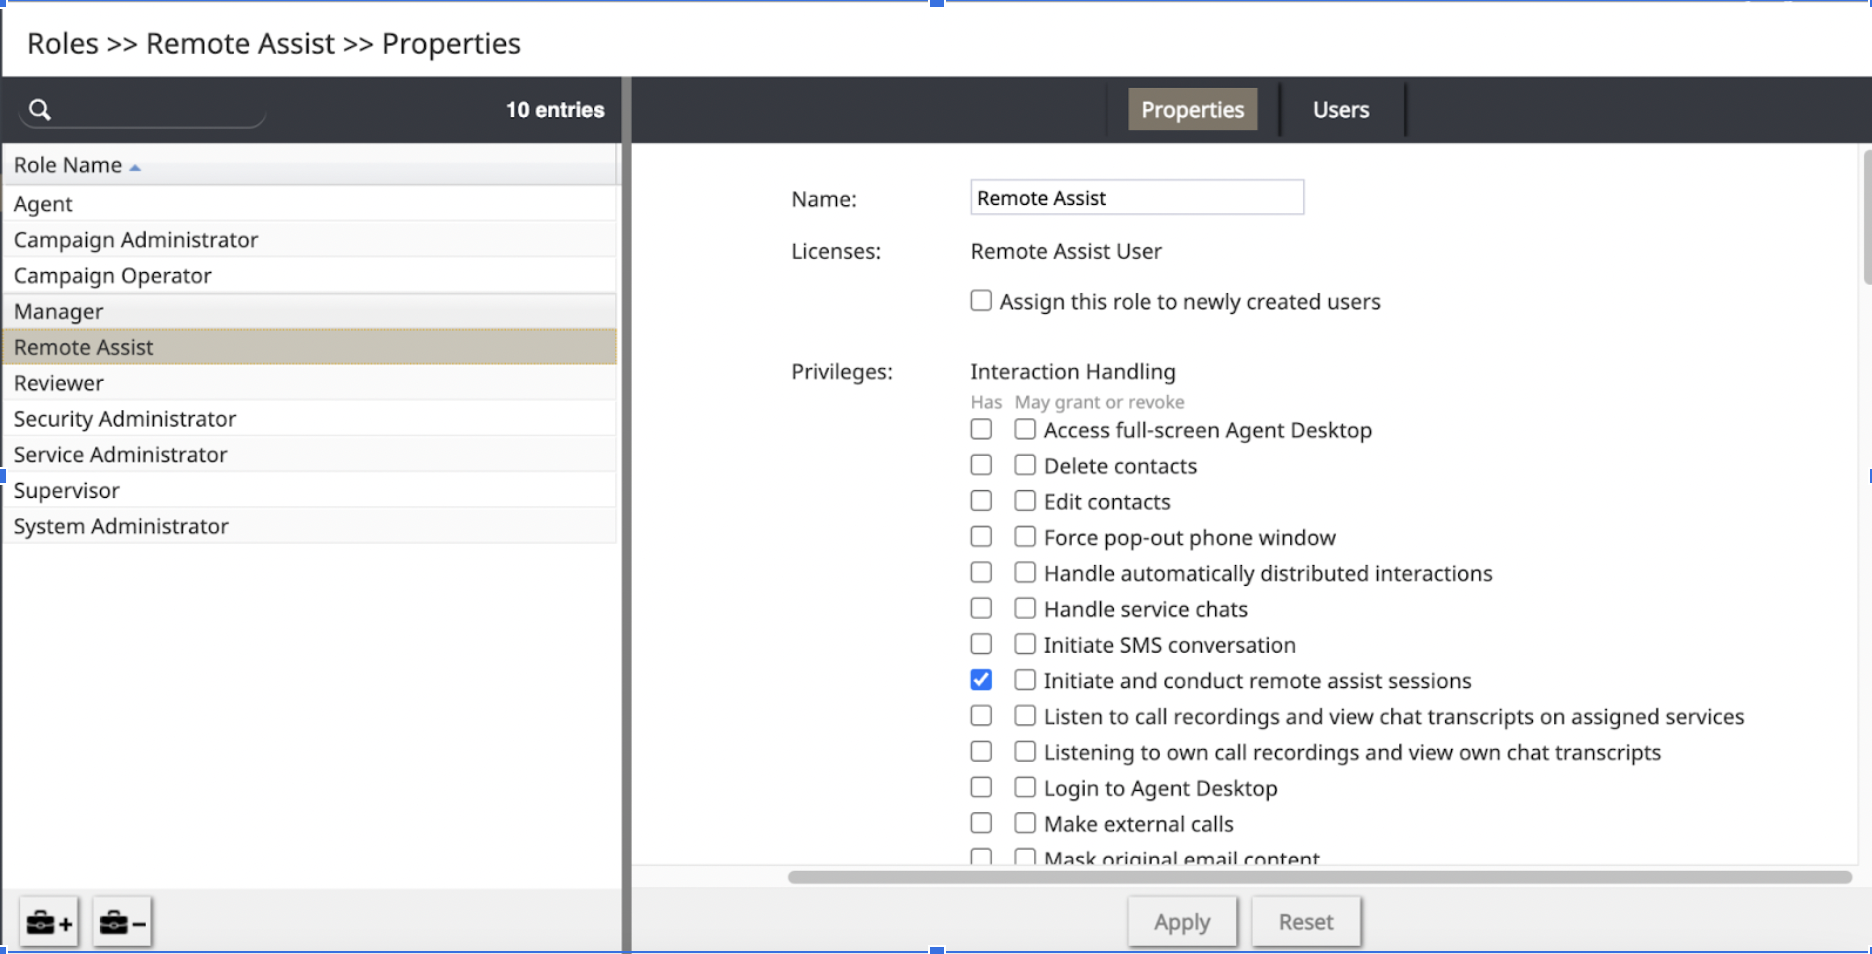The height and width of the screenshot is (954, 1872).
Task: Select the Properties tab
Action: [x=1192, y=110]
